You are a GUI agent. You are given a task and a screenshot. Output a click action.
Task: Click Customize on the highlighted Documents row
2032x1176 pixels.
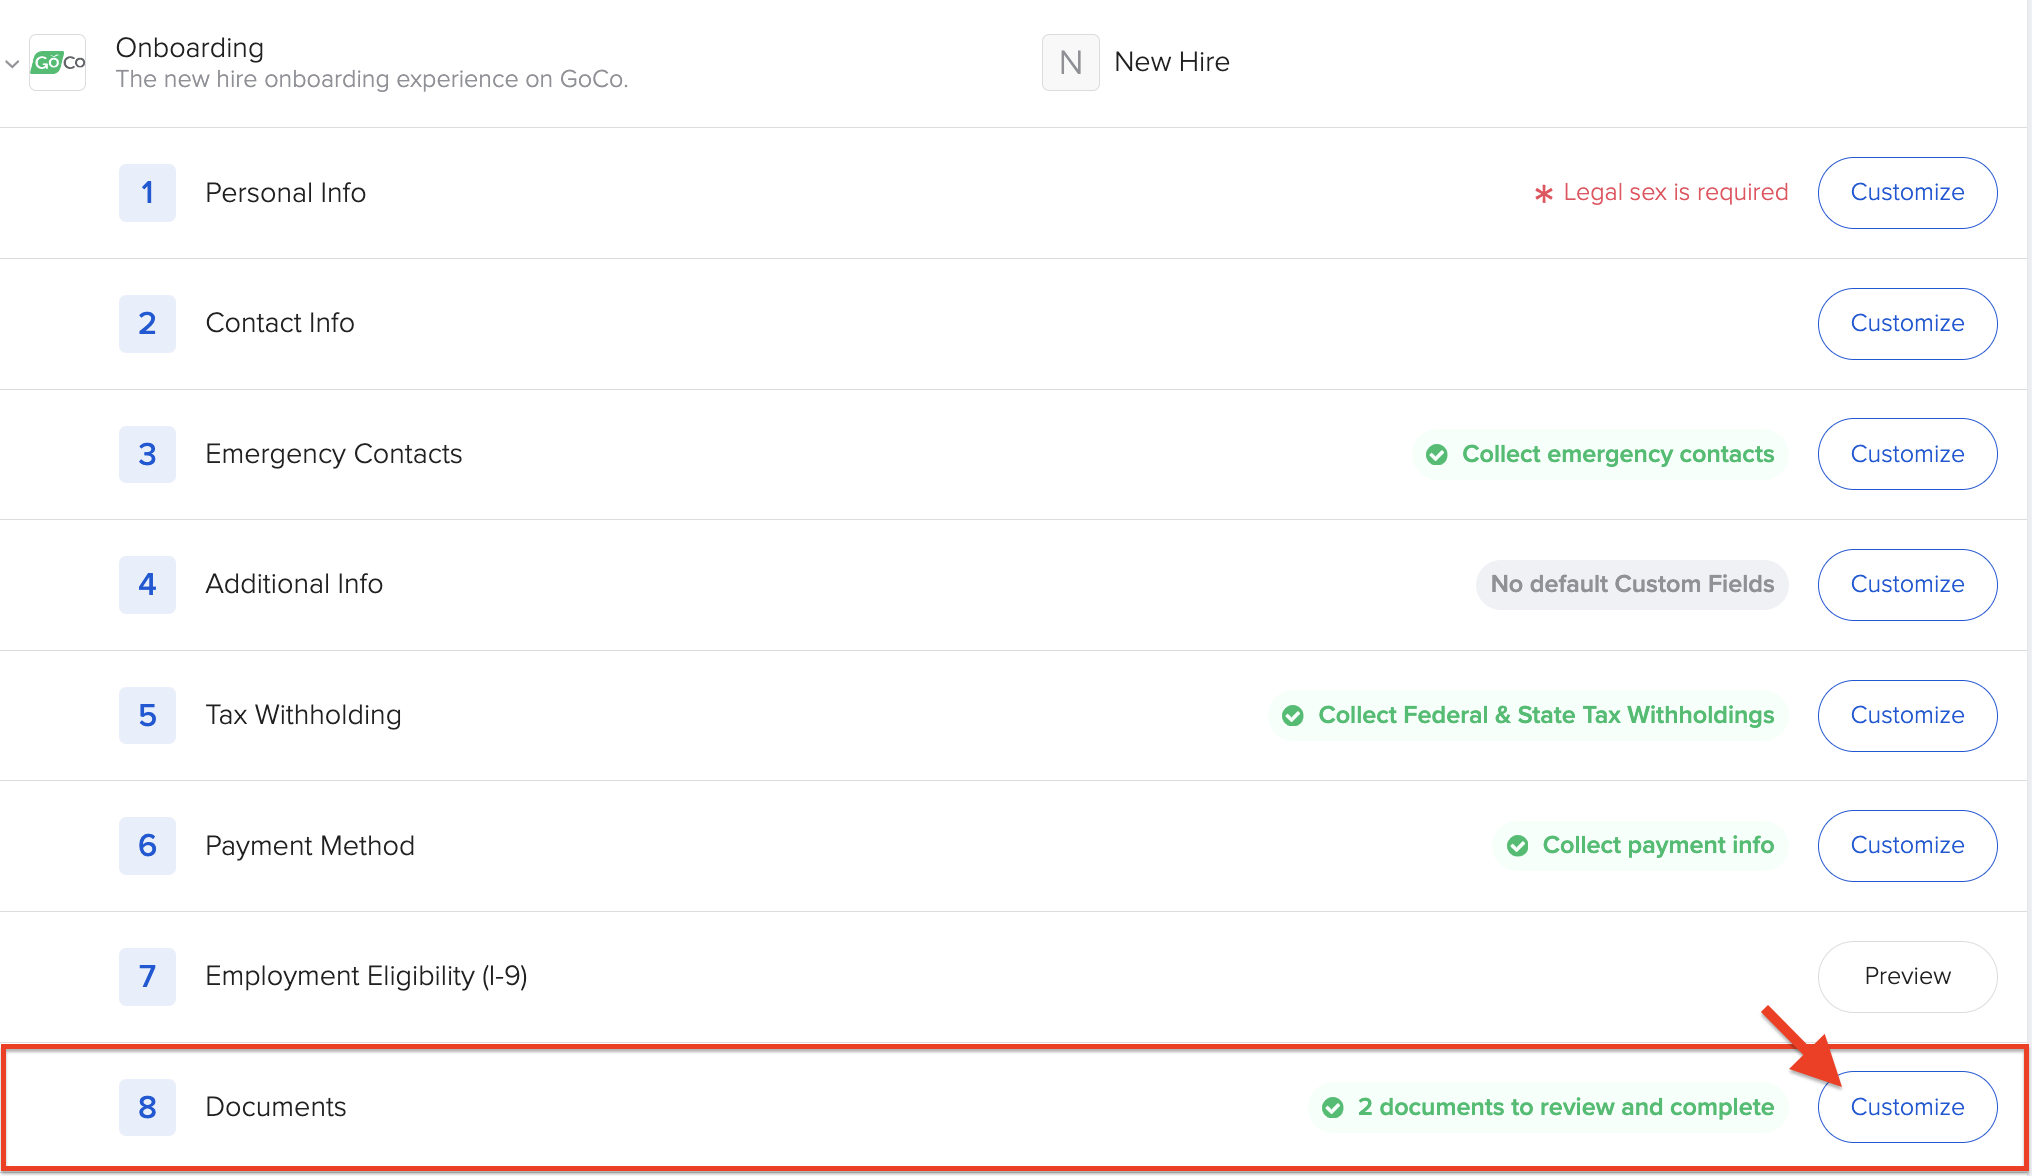[1906, 1107]
